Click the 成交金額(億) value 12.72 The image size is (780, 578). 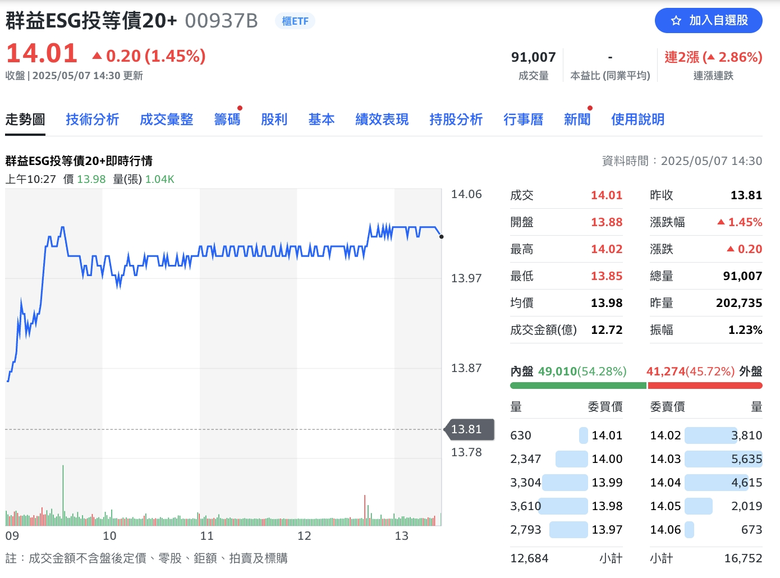click(x=606, y=330)
